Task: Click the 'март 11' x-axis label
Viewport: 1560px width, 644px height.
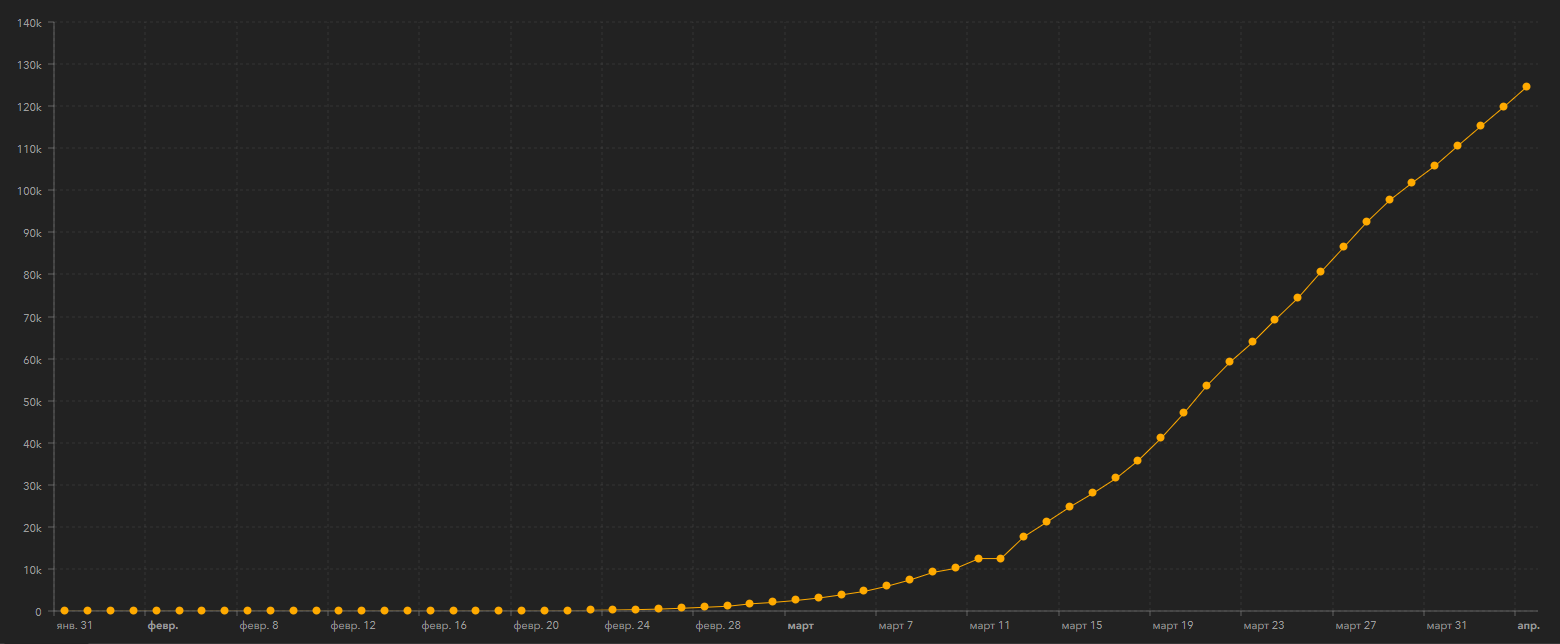Action: [x=989, y=626]
